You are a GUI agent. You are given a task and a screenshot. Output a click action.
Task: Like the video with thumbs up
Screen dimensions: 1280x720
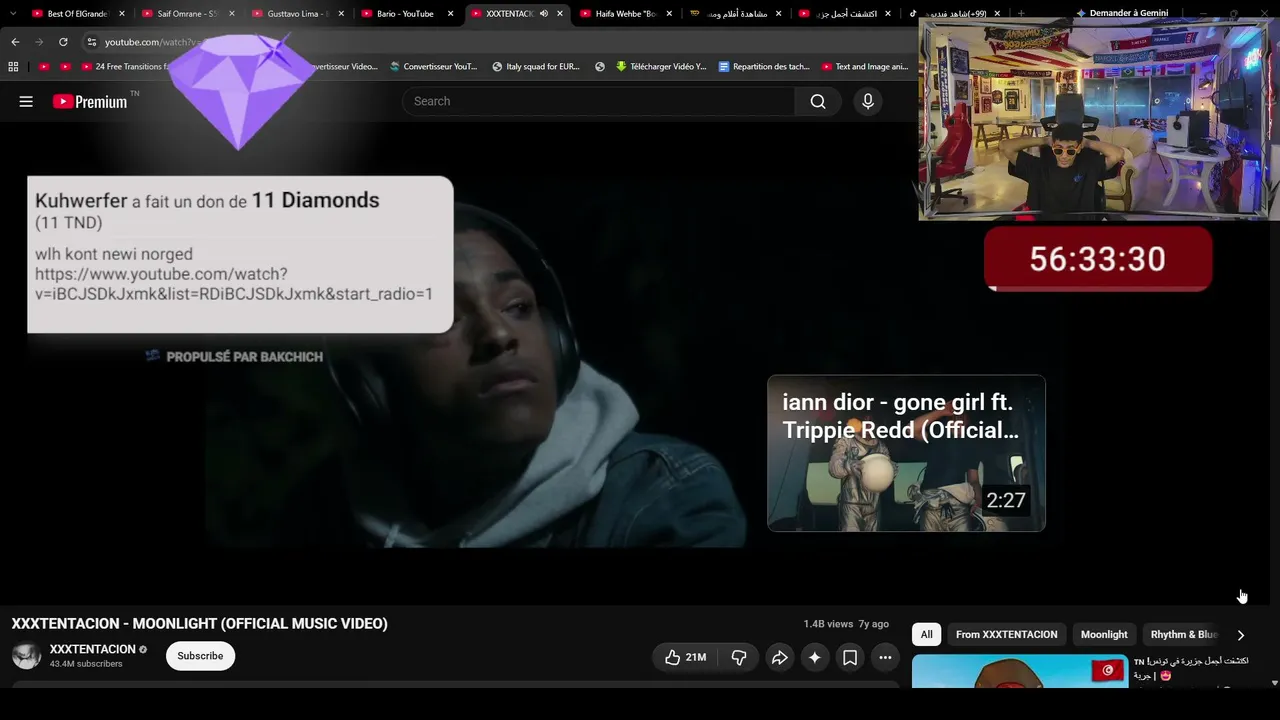point(686,657)
